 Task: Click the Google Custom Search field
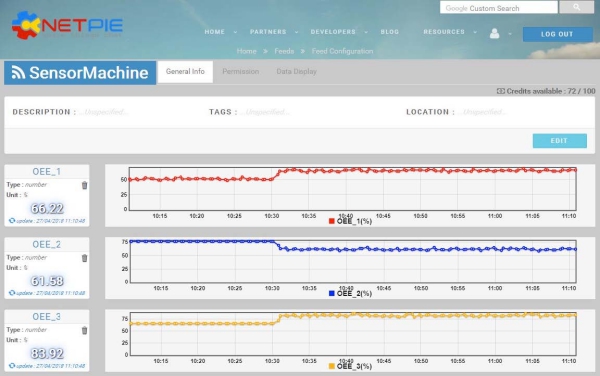pyautogui.click(x=499, y=8)
